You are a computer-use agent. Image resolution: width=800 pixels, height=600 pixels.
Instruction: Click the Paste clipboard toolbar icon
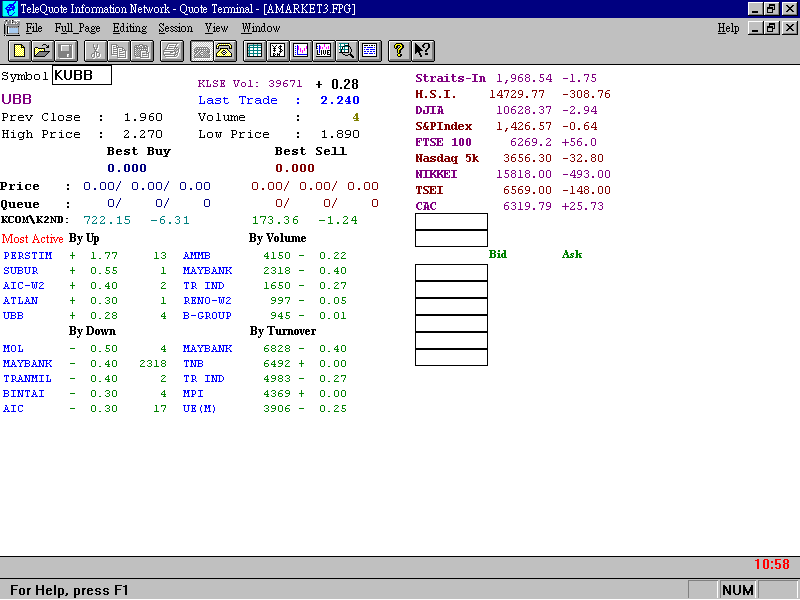142,51
